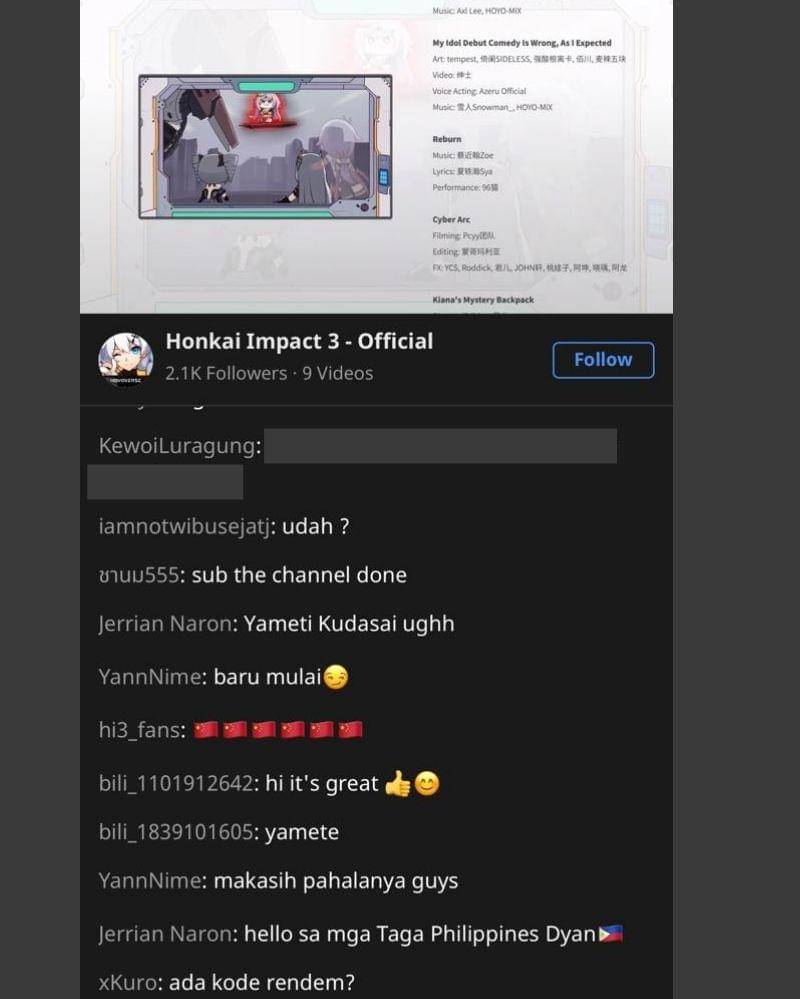Screen dimensions: 800x999
Task: Open the Honkai Impact 3 - Official channel name
Action: coord(299,341)
